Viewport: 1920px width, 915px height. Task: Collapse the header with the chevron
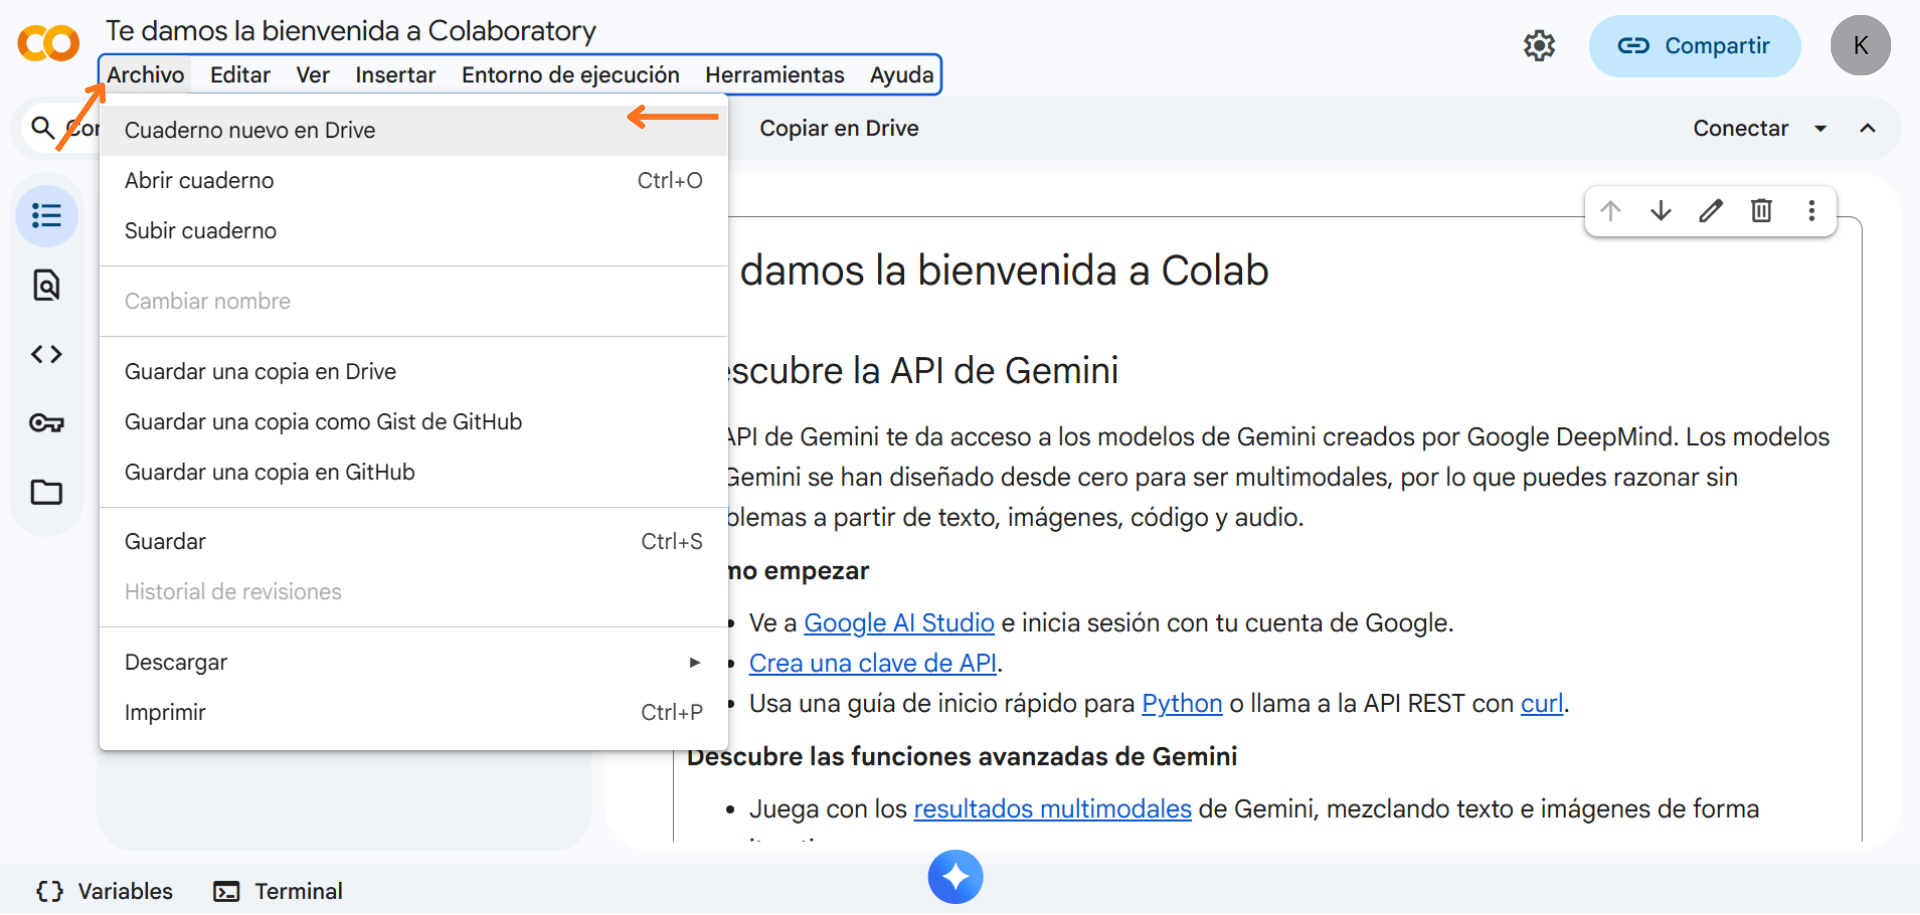tap(1869, 128)
